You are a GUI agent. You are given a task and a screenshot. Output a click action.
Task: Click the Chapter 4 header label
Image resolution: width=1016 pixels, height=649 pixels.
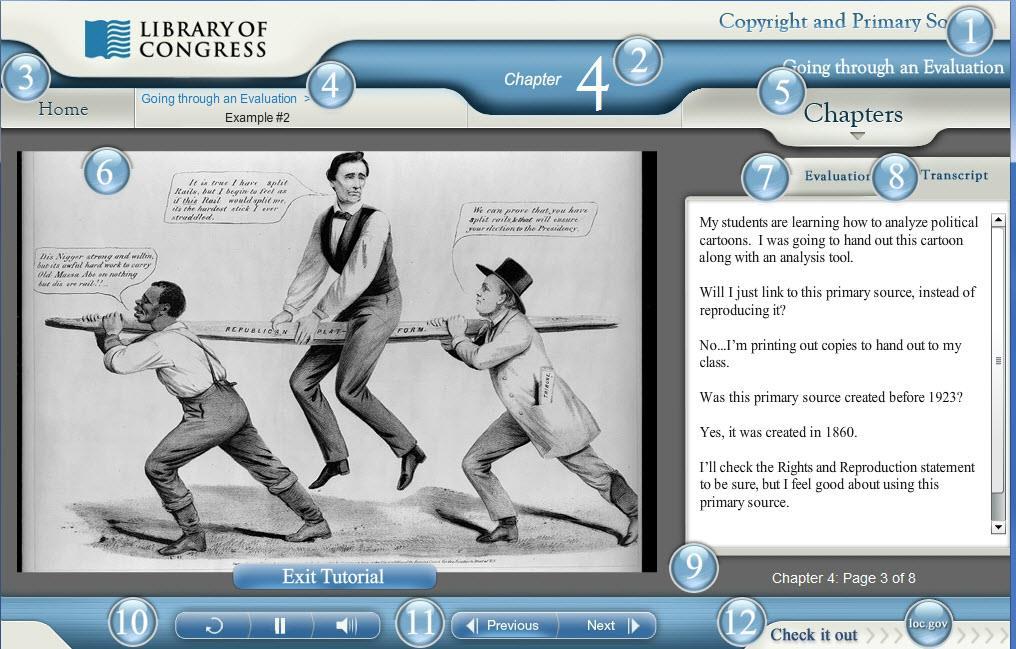pyautogui.click(x=556, y=80)
